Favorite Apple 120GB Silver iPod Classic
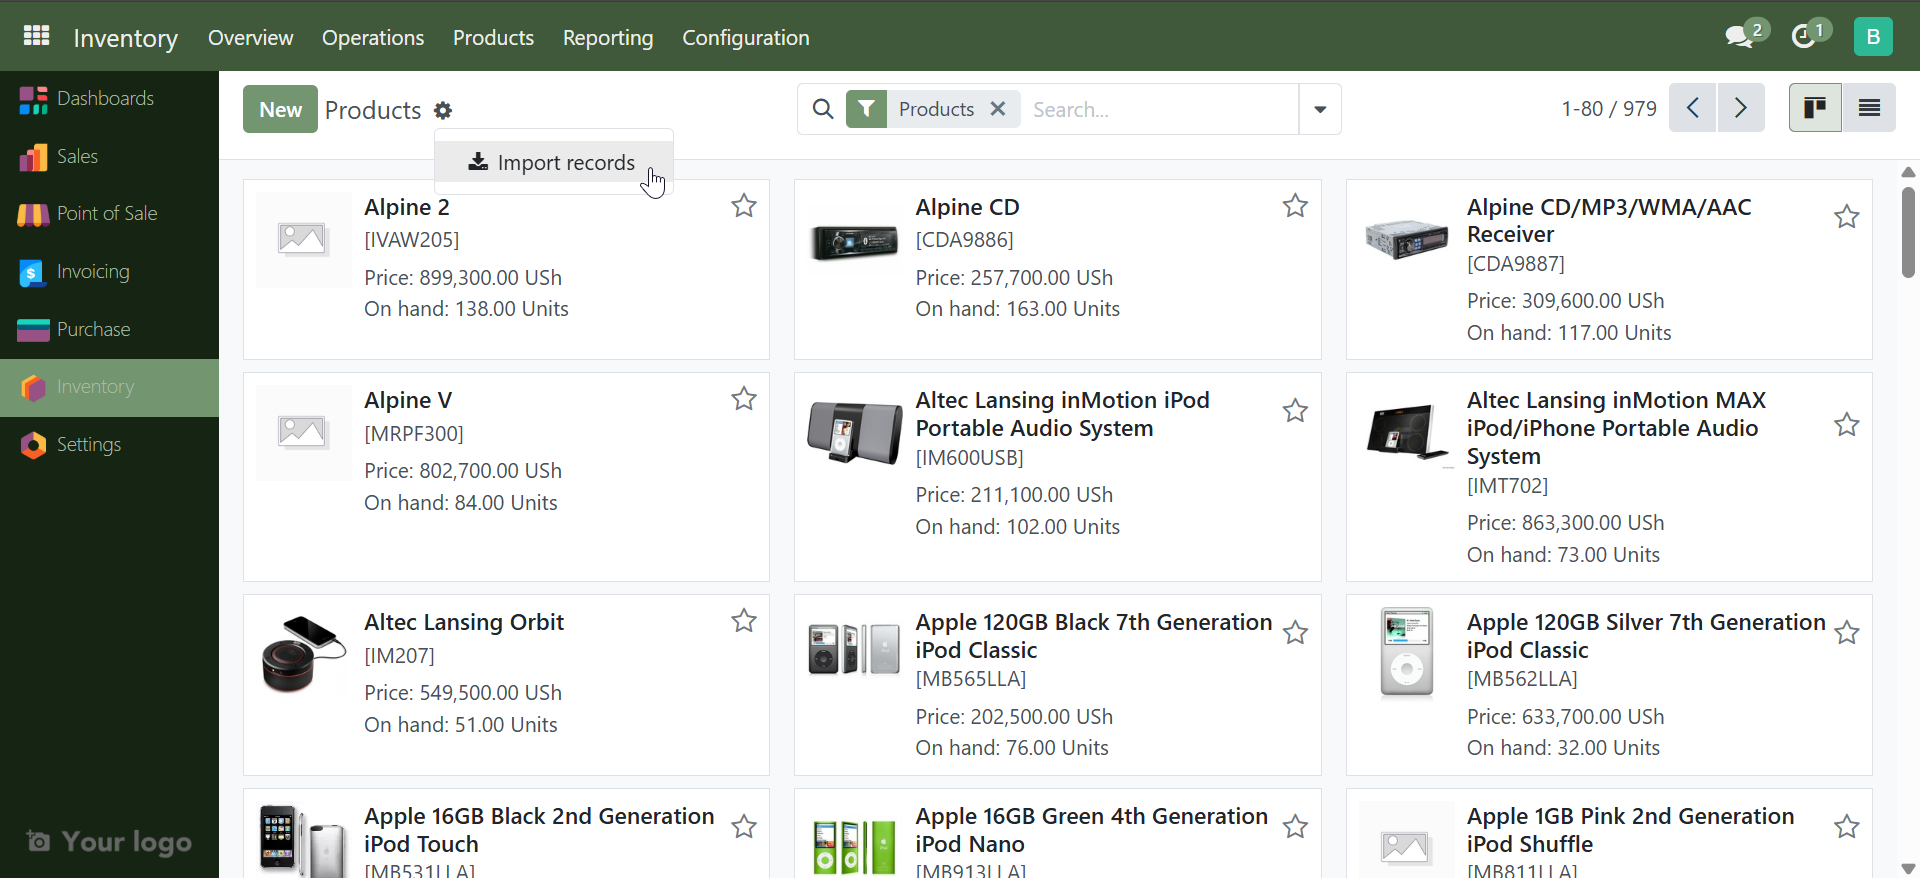The height and width of the screenshot is (878, 1920). 1847,633
